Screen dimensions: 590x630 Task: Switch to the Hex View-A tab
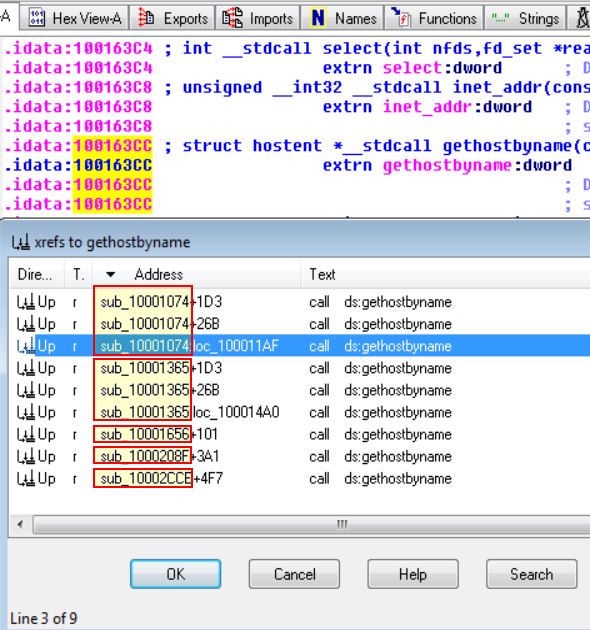[x=74, y=18]
